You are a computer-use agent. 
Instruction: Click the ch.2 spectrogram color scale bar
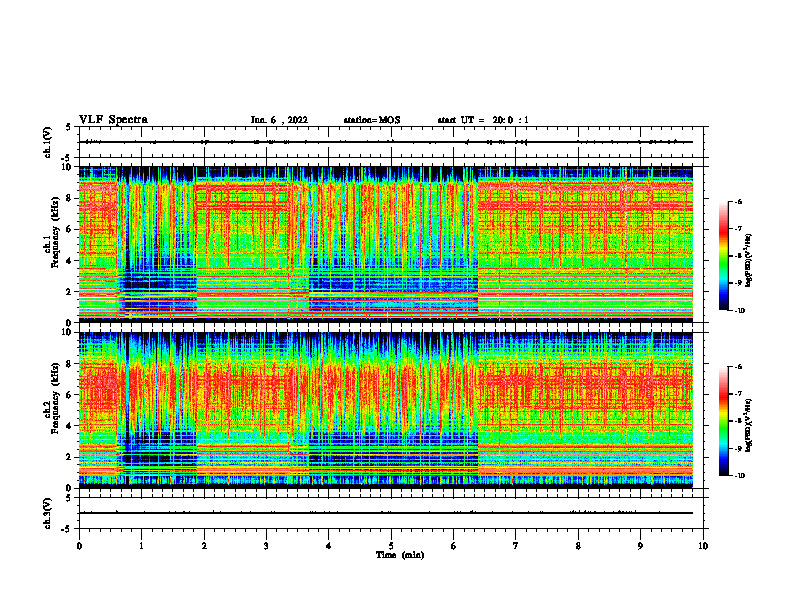(723, 421)
